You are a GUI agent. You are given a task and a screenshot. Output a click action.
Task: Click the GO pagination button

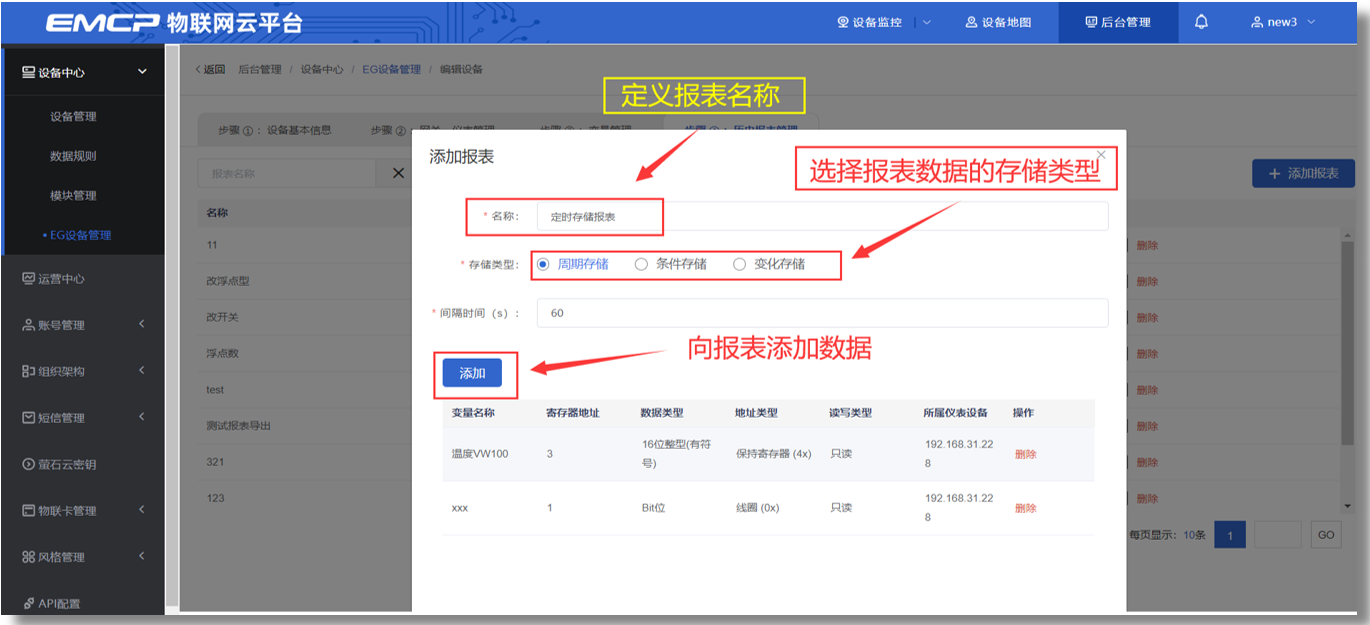coord(1326,535)
